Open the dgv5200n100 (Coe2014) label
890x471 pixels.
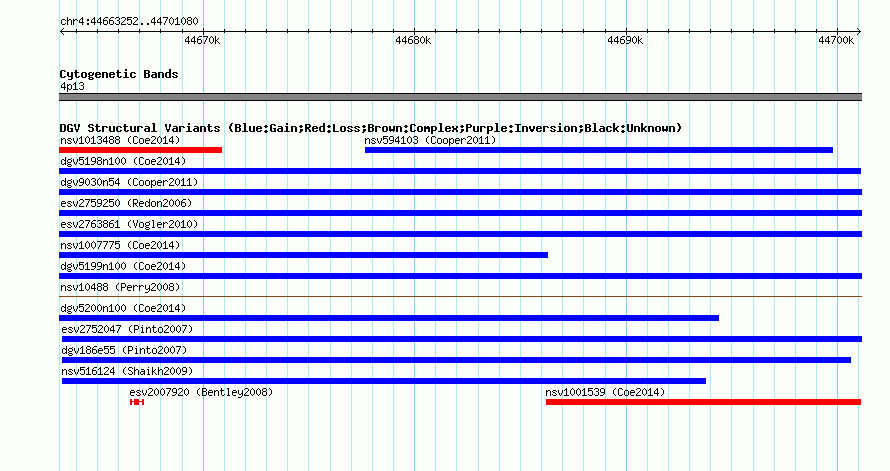[123, 308]
